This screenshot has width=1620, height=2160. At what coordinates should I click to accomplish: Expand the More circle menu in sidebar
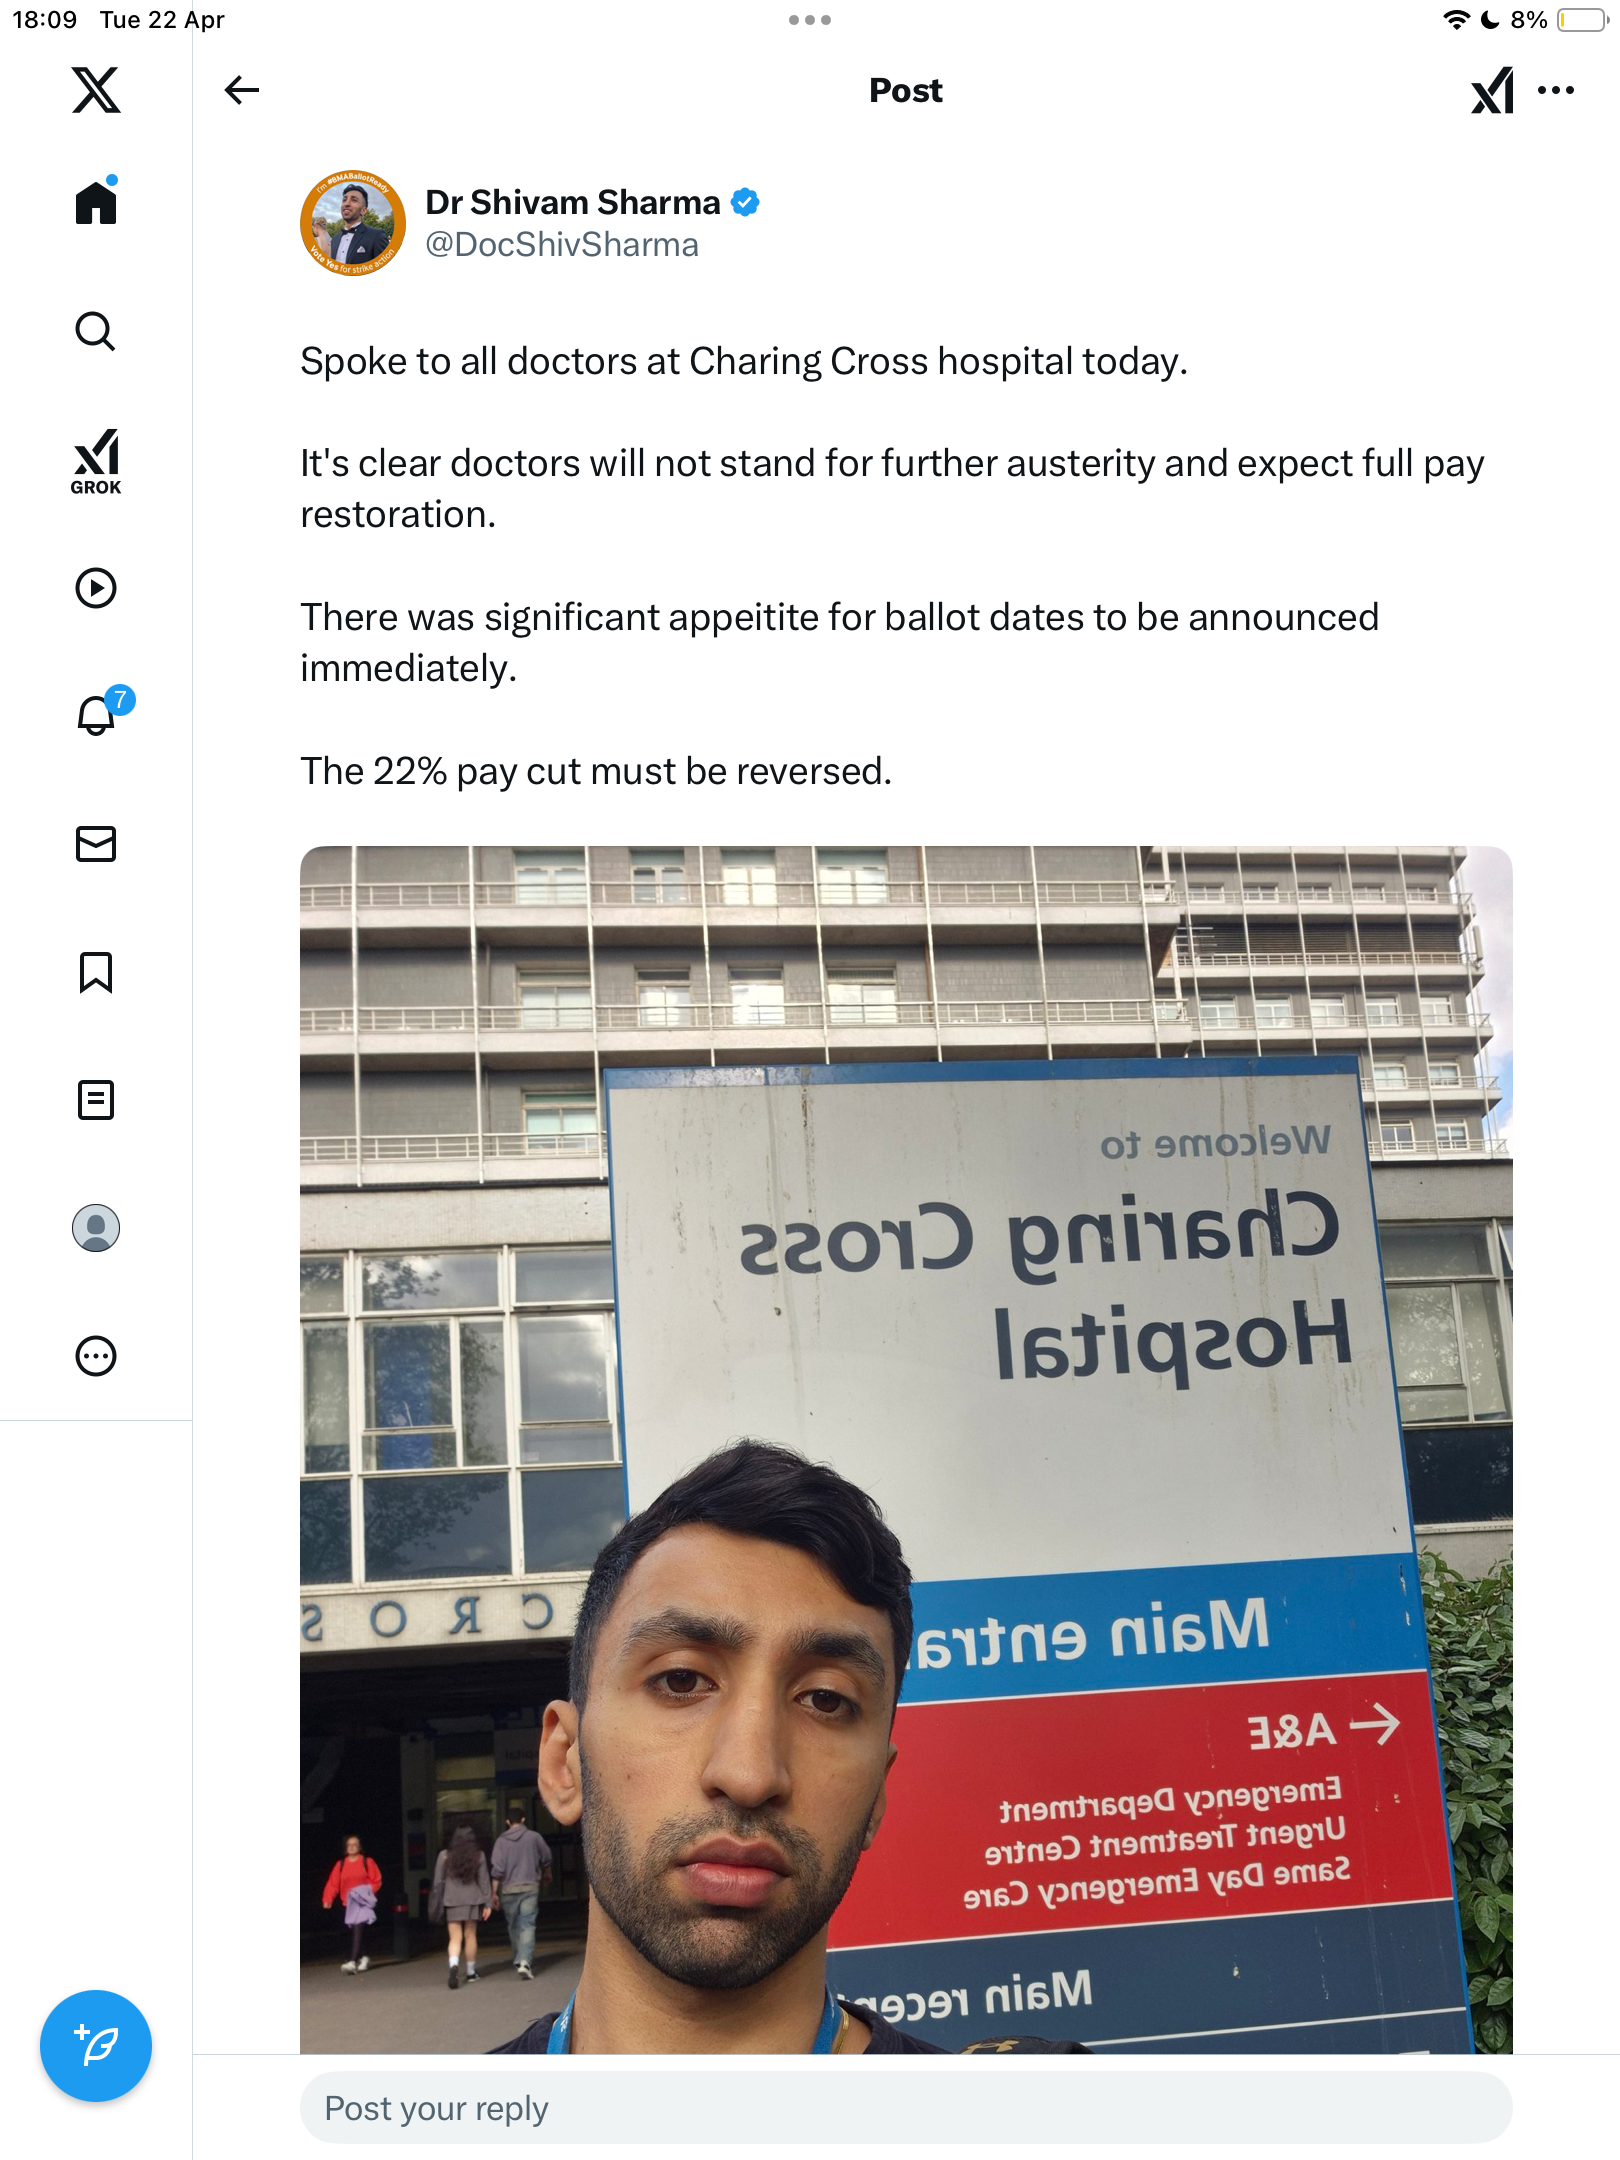click(x=96, y=1356)
